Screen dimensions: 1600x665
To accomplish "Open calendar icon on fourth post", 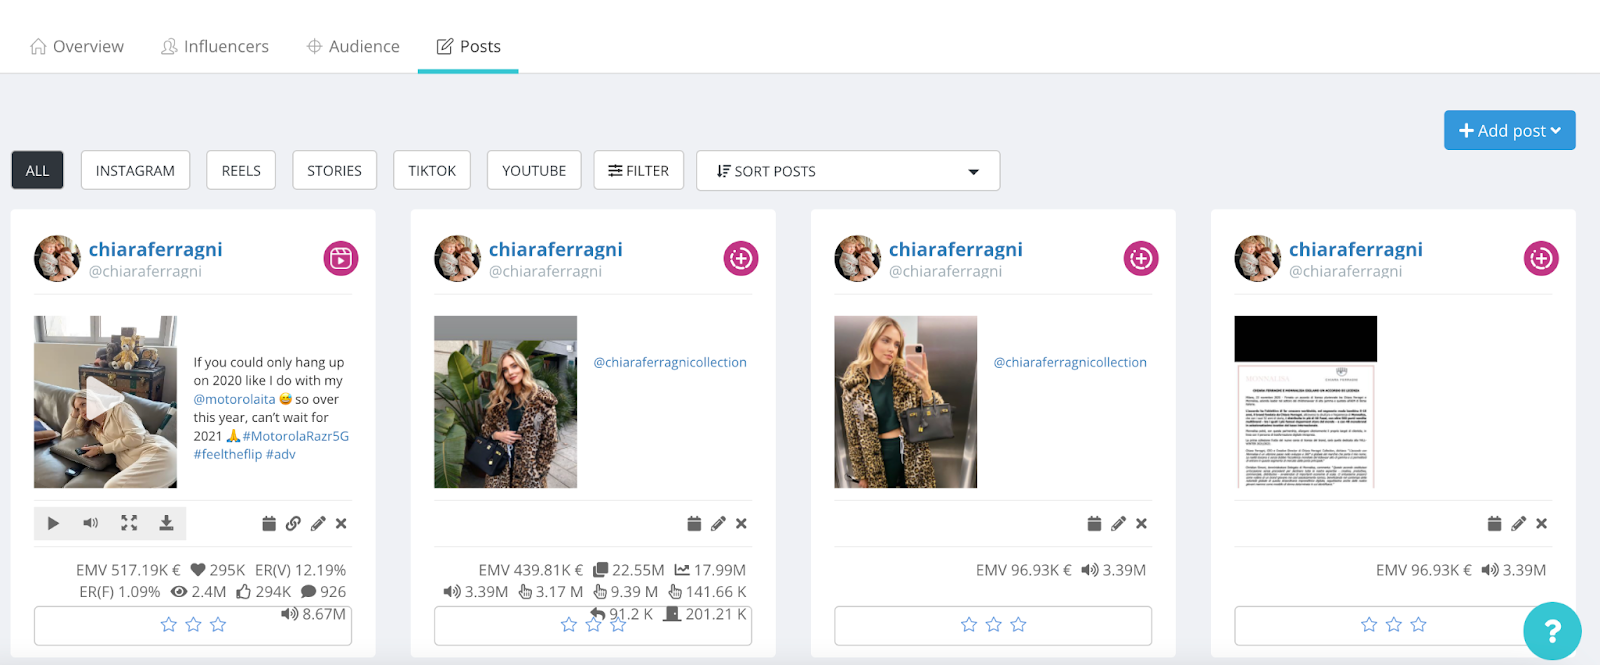I will click(x=1494, y=523).
